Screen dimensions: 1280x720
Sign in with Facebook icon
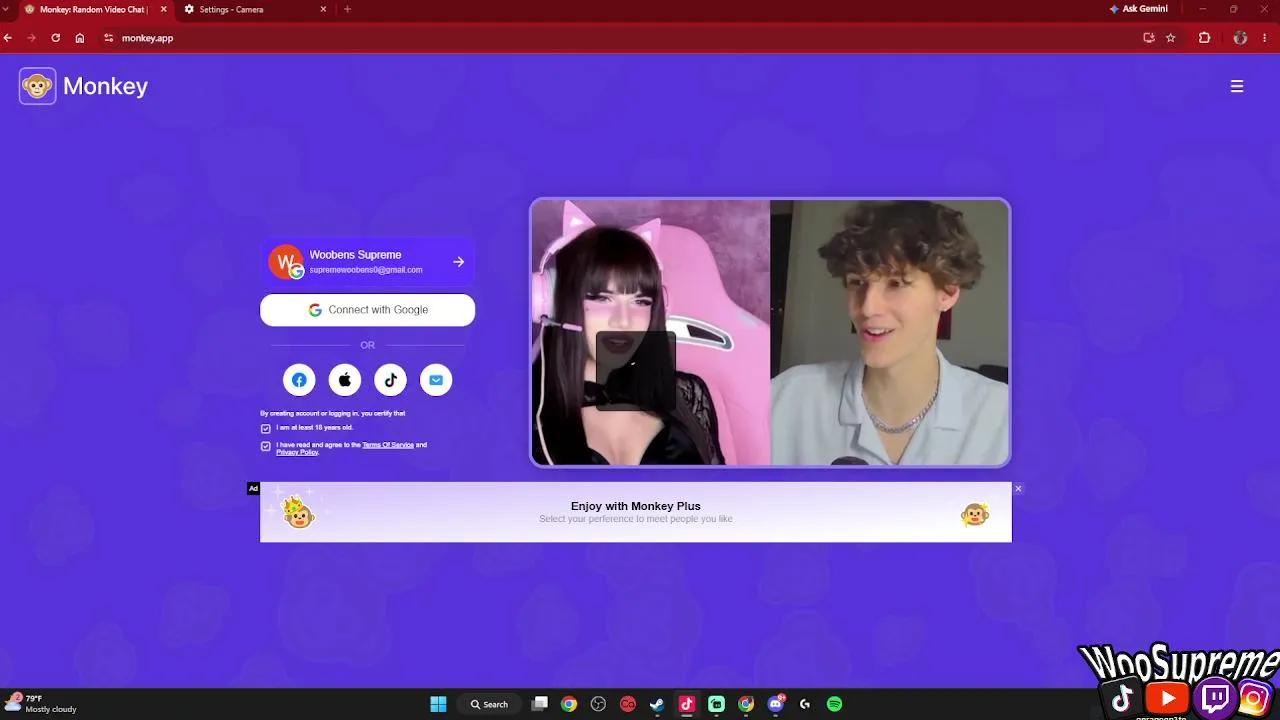click(x=299, y=380)
